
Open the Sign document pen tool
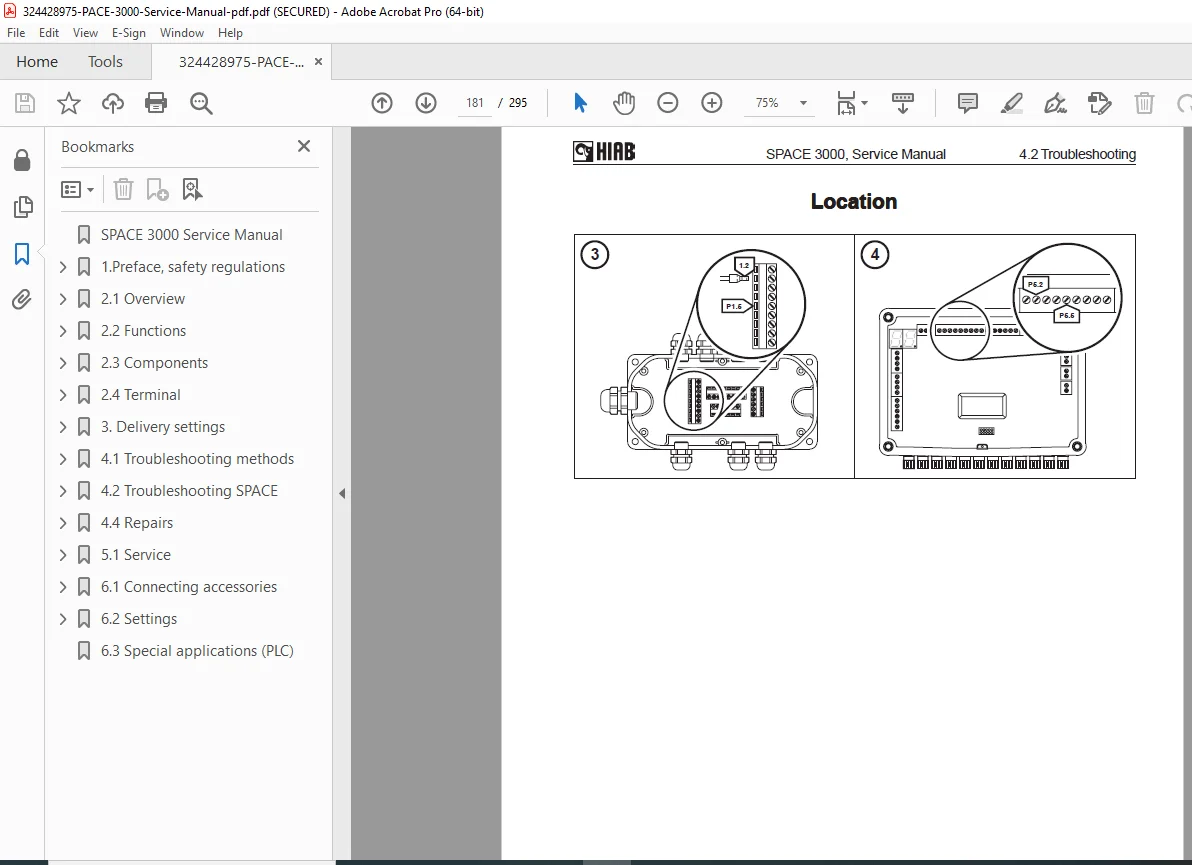pyautogui.click(x=1055, y=103)
